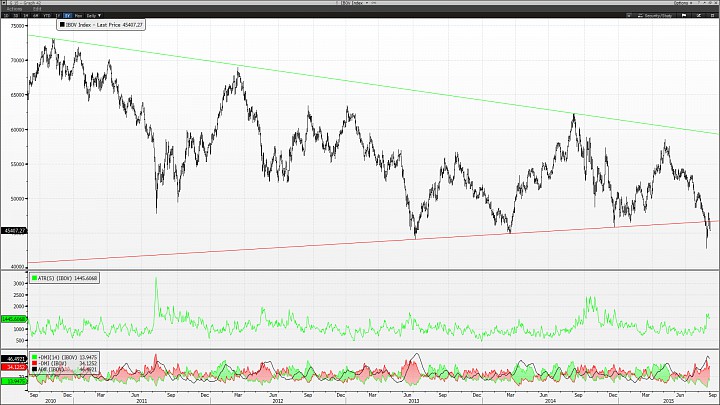Select the 3D time range

16,16
